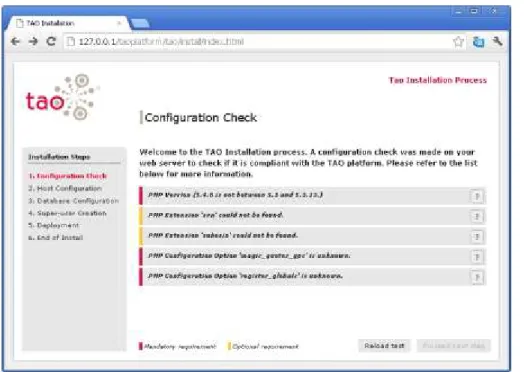Click the Installation Steps sidebar title
The width and height of the screenshot is (524, 372).
tap(59, 157)
